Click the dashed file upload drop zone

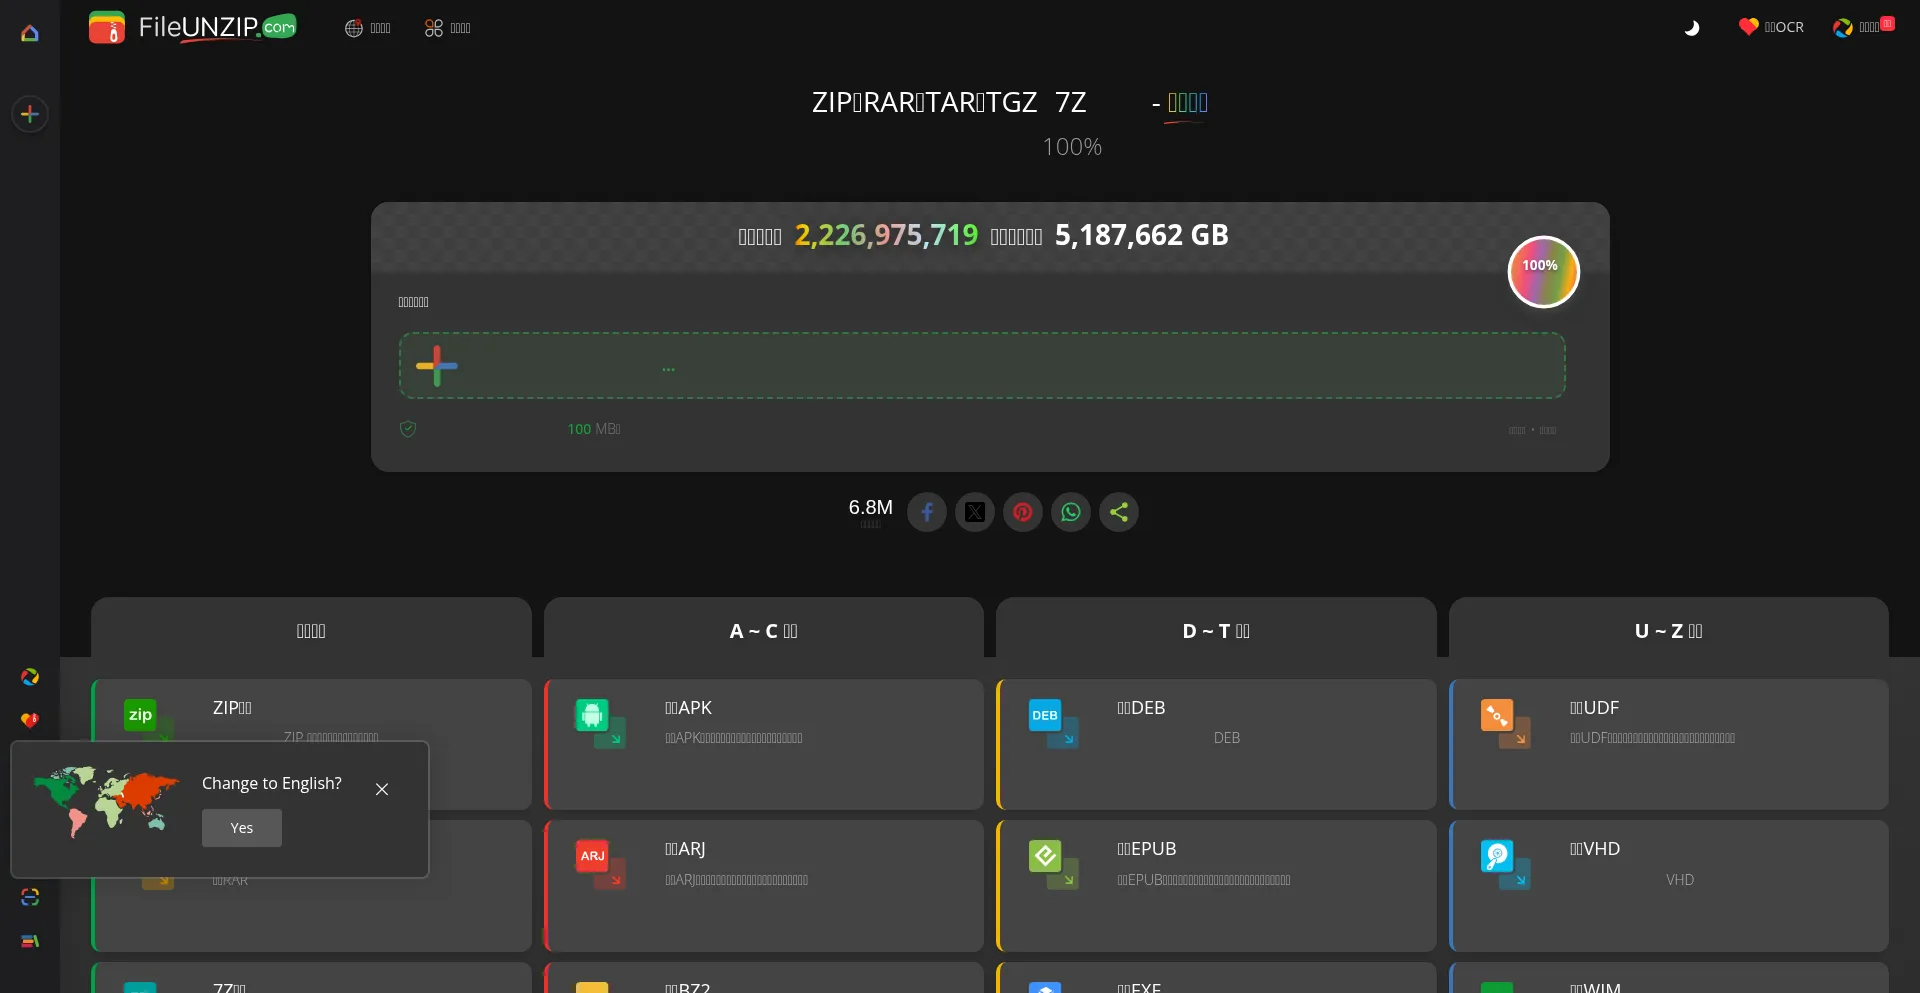[982, 366]
